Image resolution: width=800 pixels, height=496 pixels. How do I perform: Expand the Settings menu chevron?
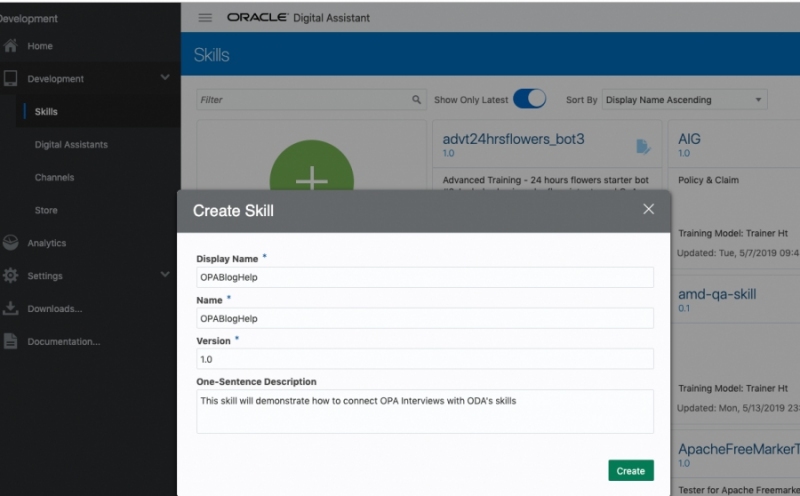pyautogui.click(x=165, y=275)
